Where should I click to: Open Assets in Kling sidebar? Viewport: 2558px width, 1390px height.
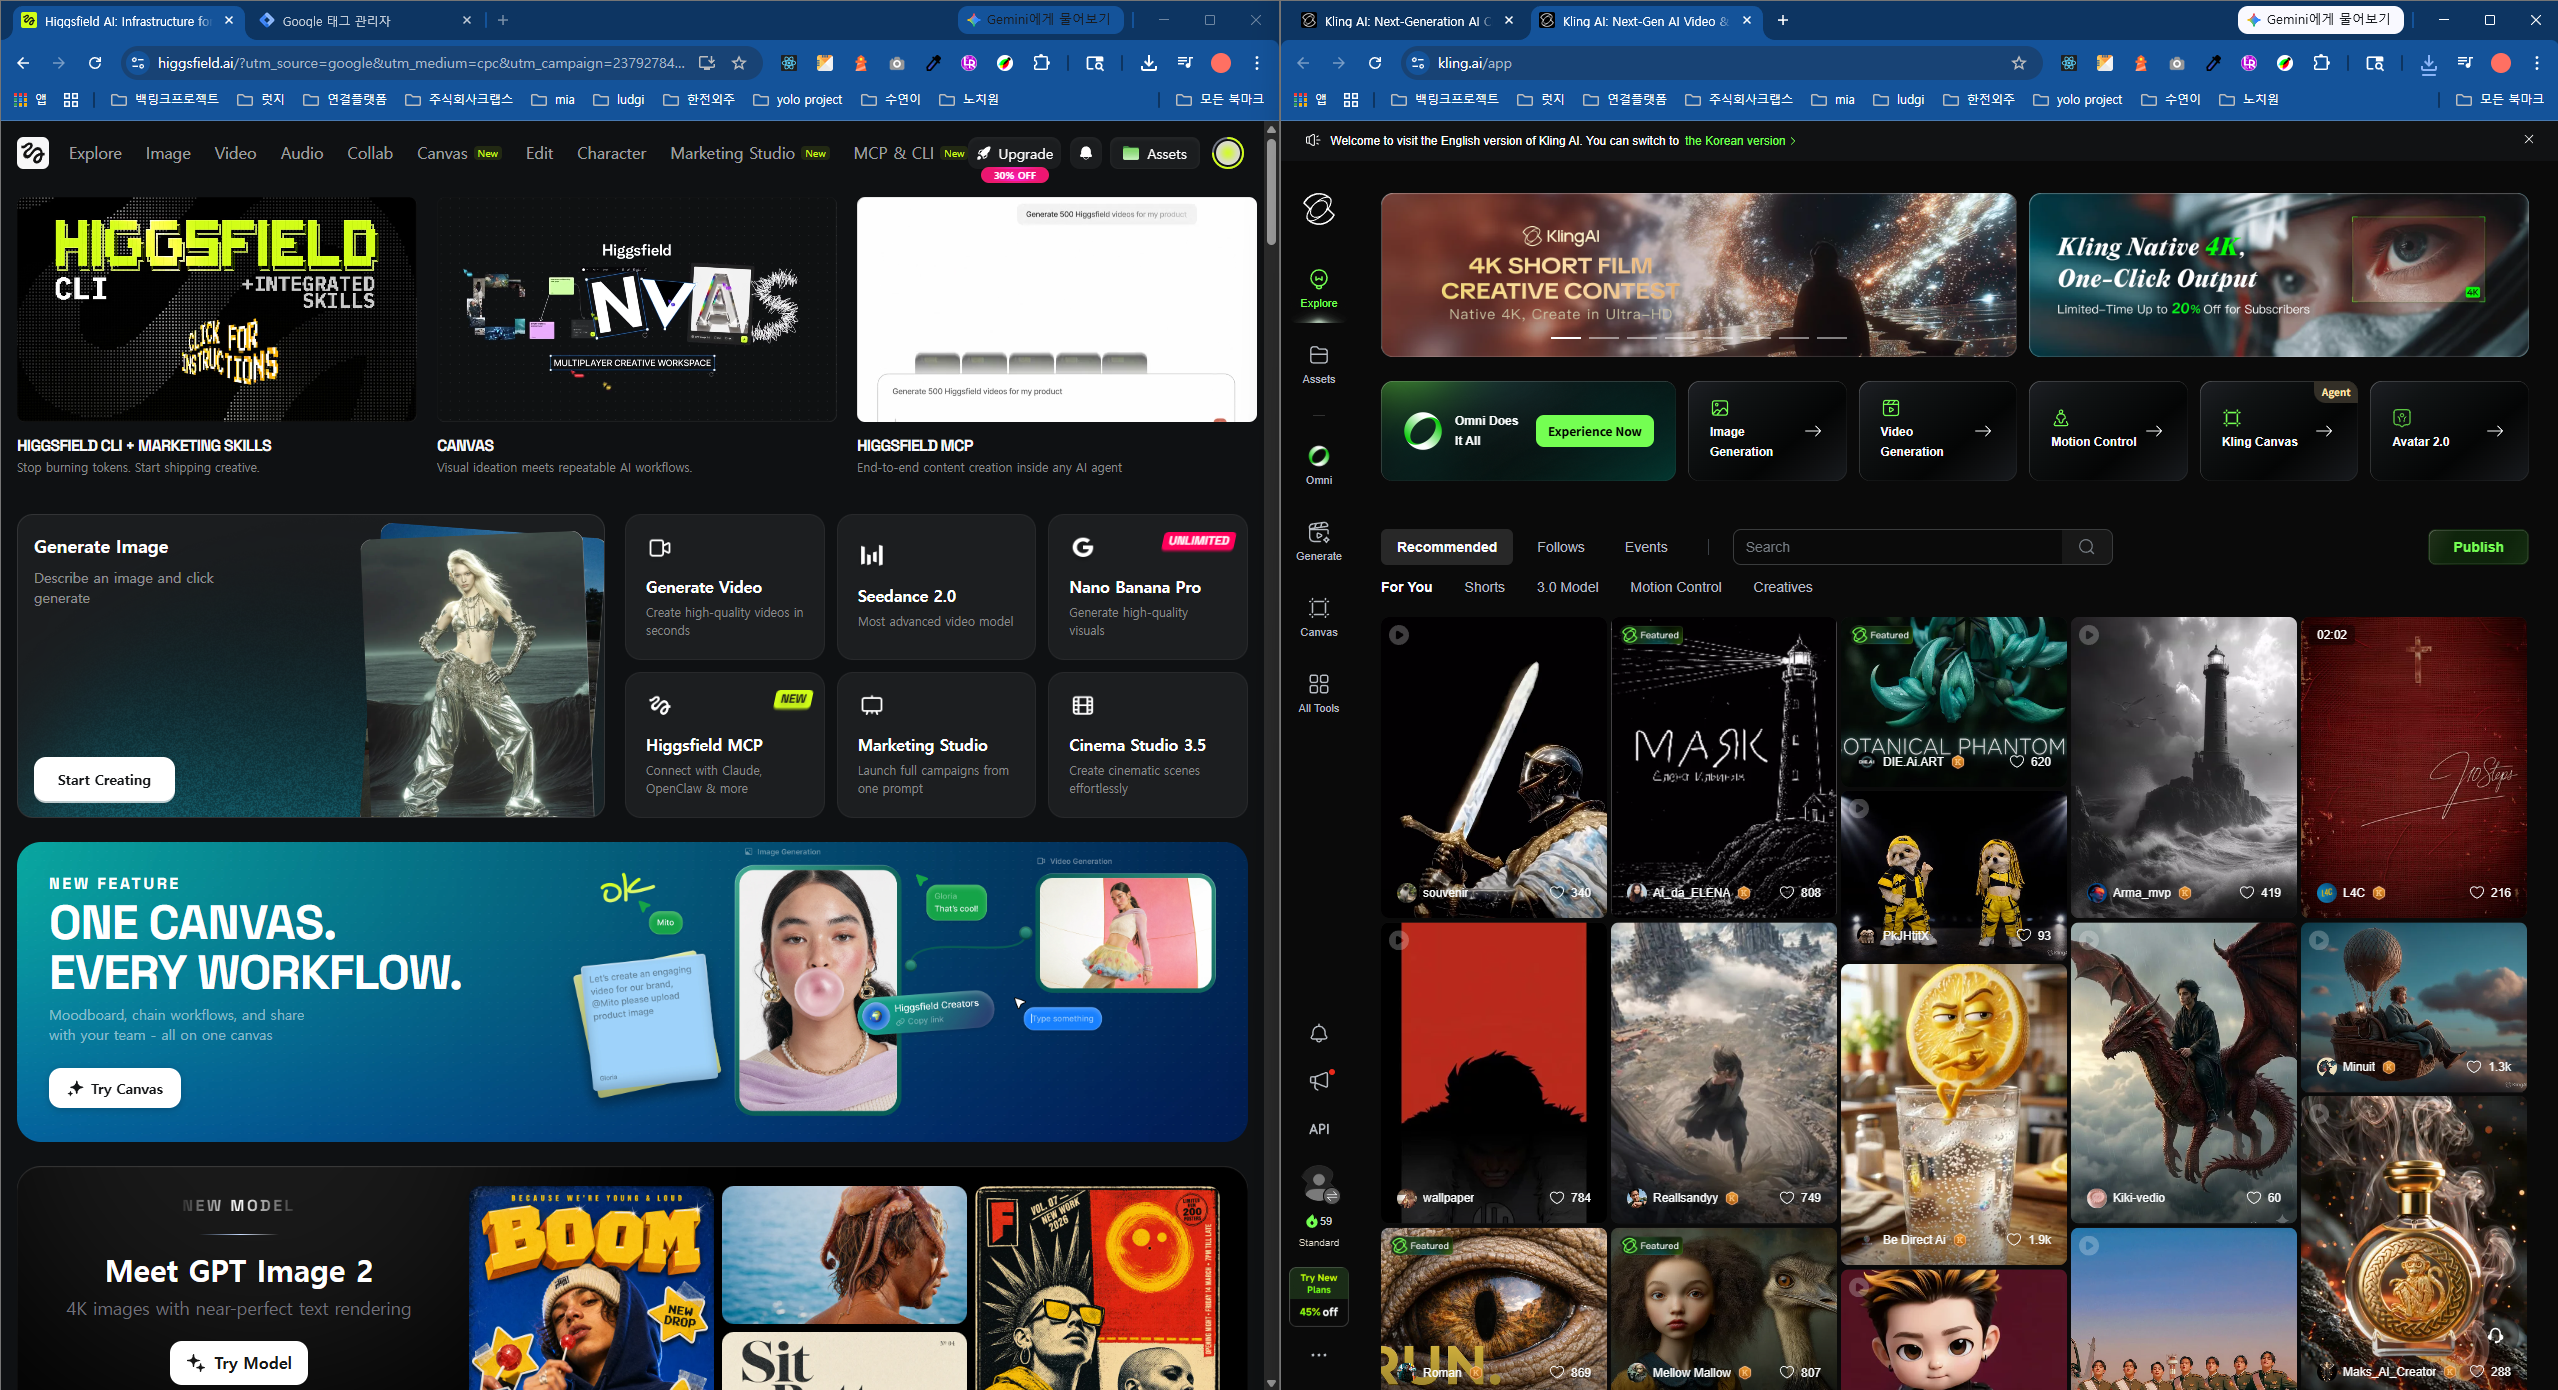(x=1318, y=365)
